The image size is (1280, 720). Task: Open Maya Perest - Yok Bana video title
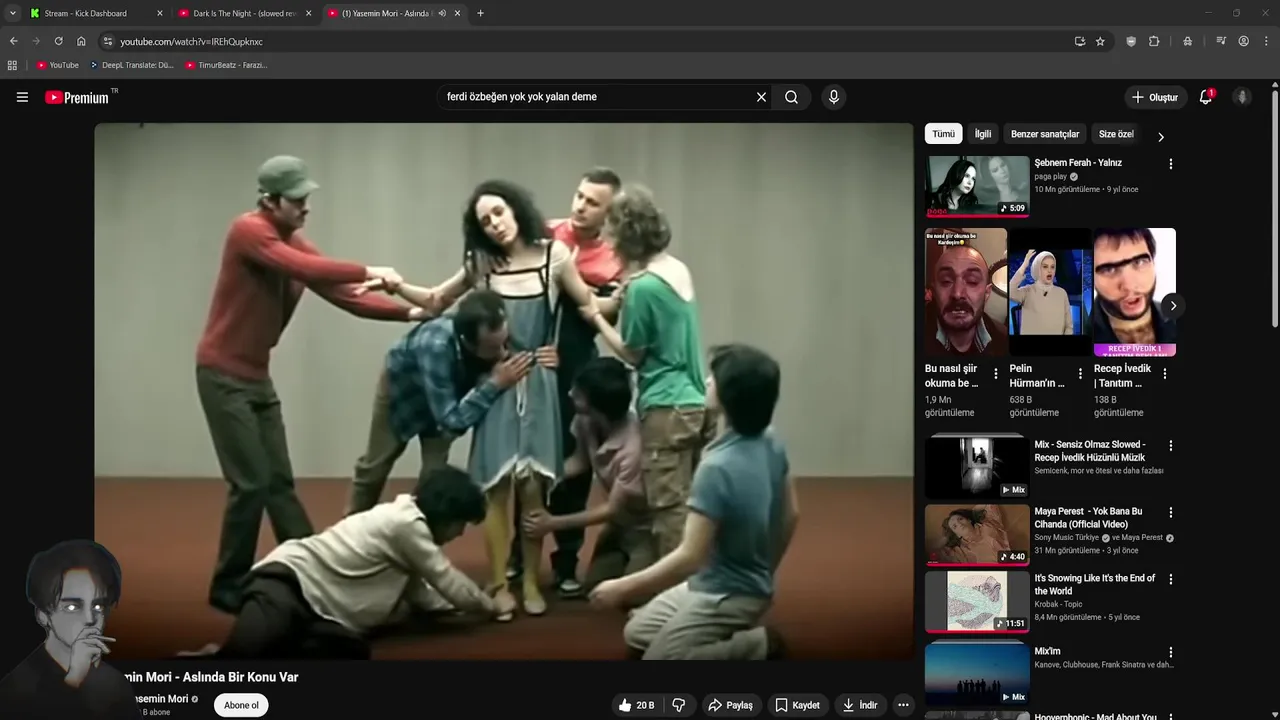pyautogui.click(x=1088, y=518)
